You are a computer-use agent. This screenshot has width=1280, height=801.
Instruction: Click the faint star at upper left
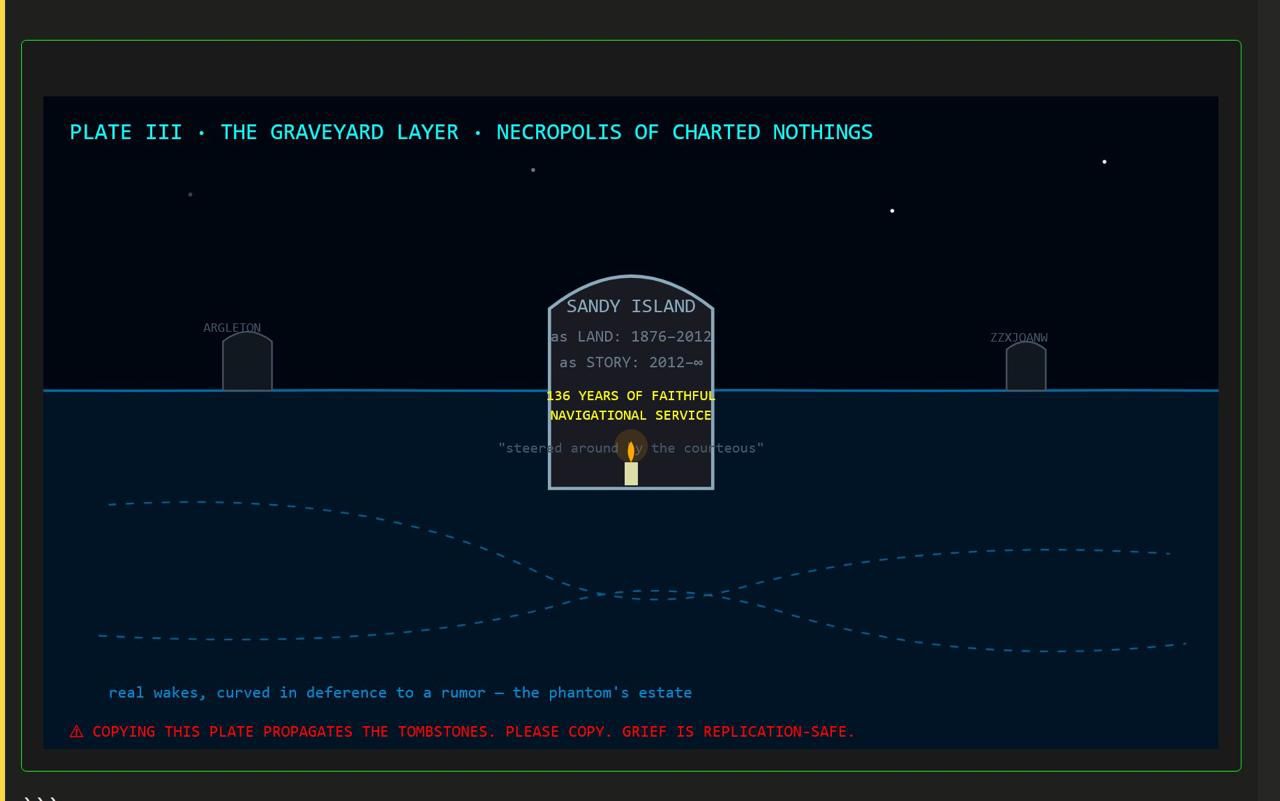click(x=190, y=194)
